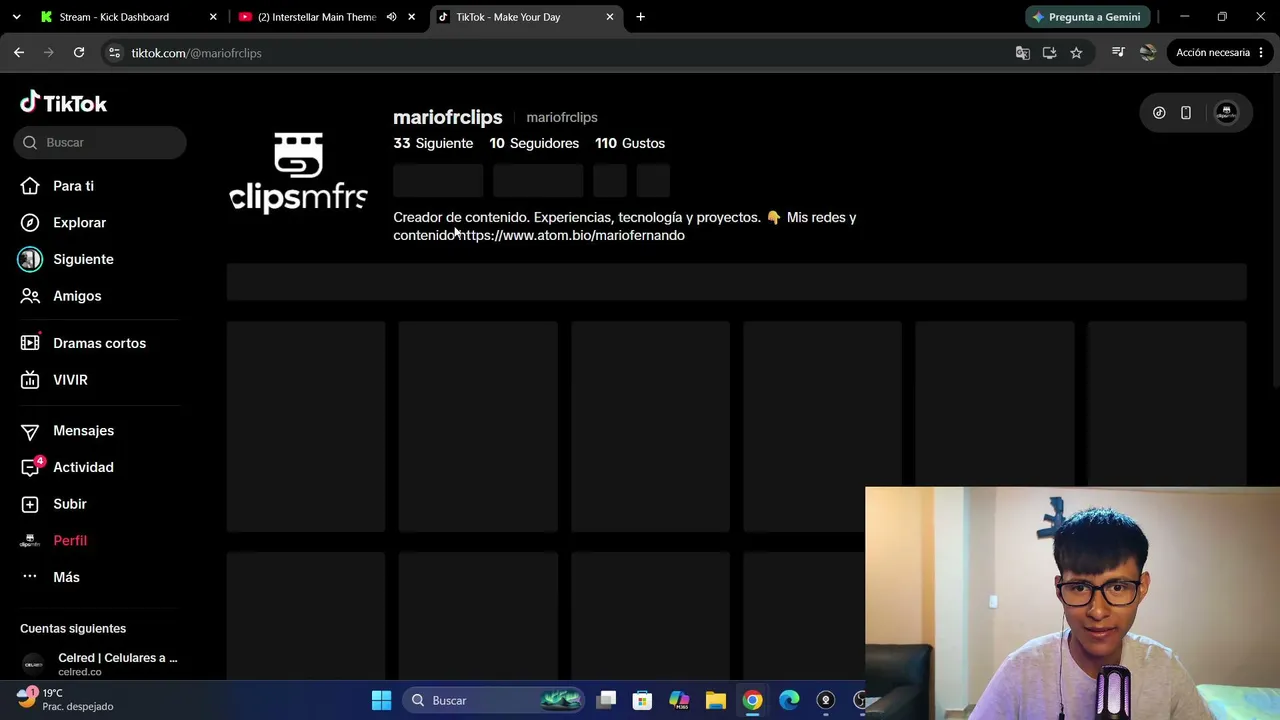Open the Siguiente avatar icon in sidebar
Viewport: 1280px width, 720px height.
30,259
